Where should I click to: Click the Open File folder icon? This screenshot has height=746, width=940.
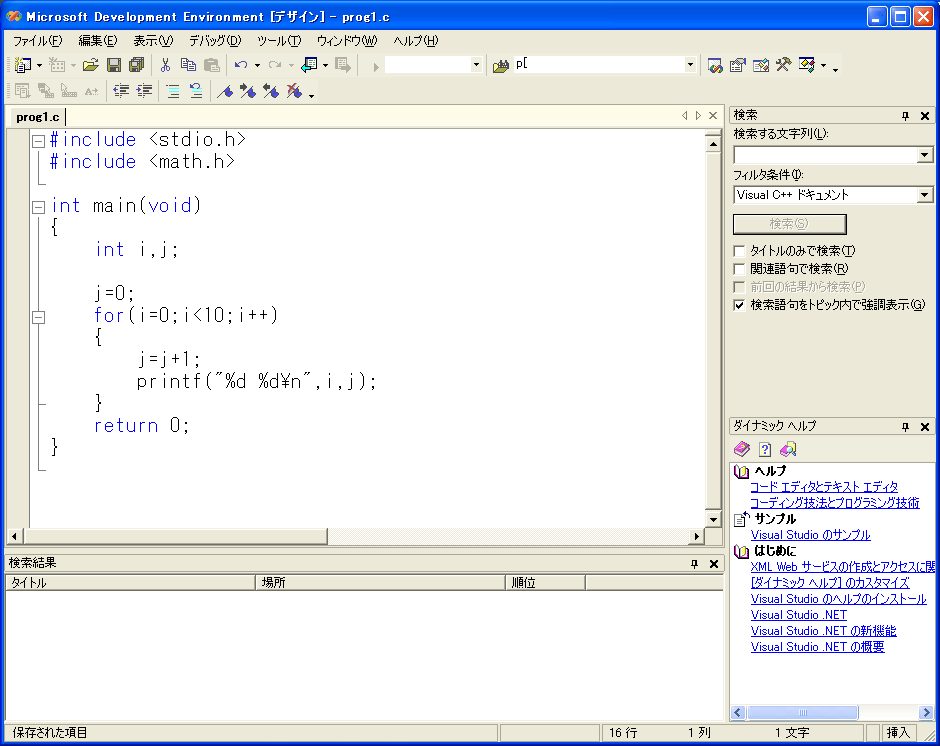click(91, 65)
